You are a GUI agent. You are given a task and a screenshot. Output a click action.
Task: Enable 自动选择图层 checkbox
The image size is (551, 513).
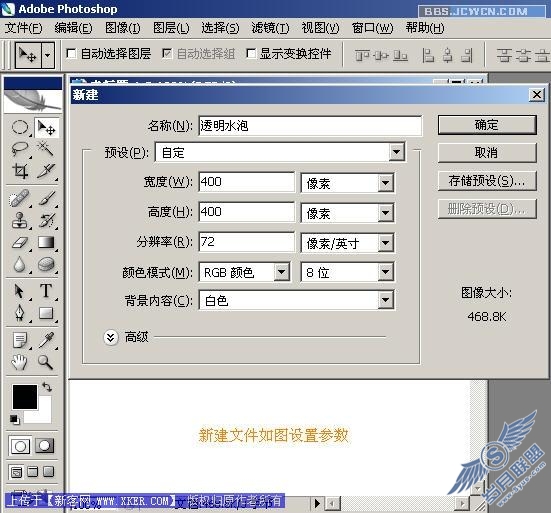click(x=71, y=54)
